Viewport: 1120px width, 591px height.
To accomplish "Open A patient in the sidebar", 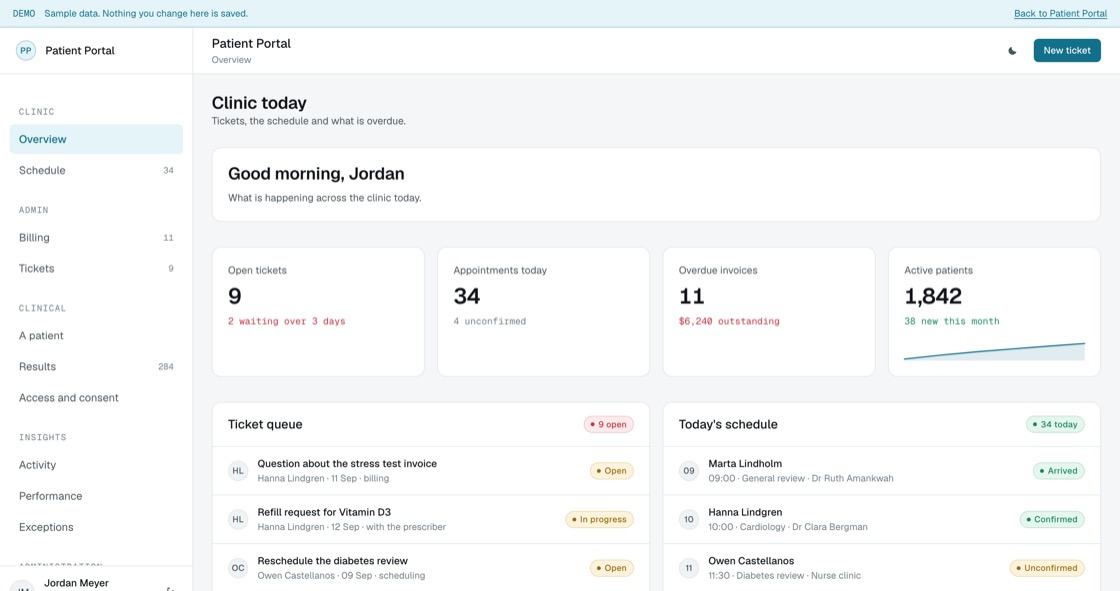I will coord(96,336).
